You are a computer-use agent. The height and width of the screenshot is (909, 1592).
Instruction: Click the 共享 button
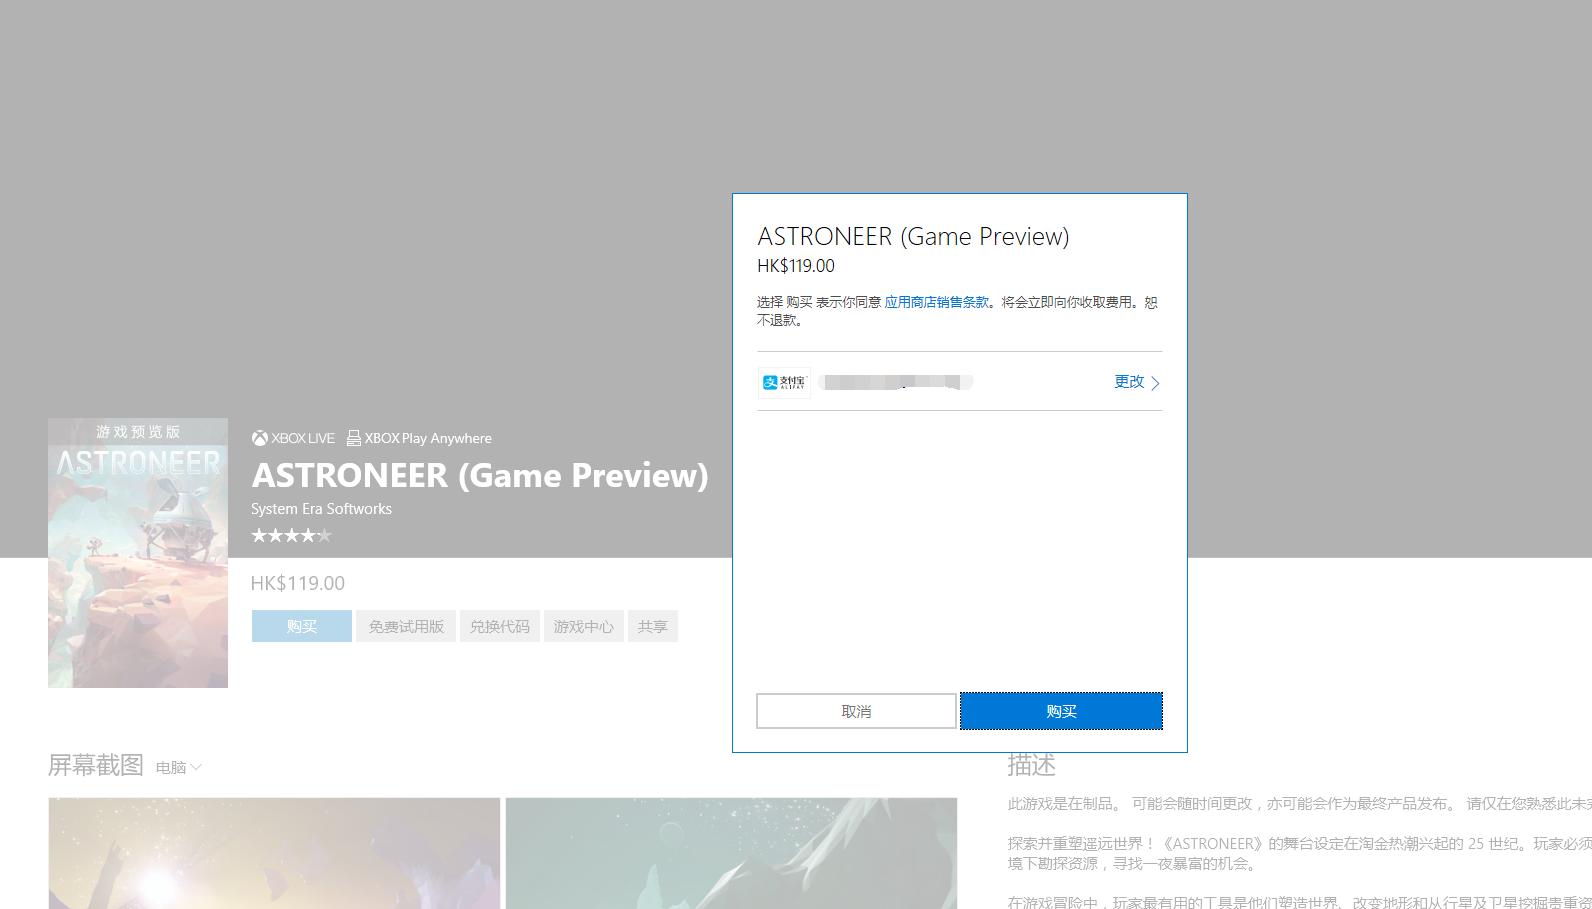click(x=653, y=626)
